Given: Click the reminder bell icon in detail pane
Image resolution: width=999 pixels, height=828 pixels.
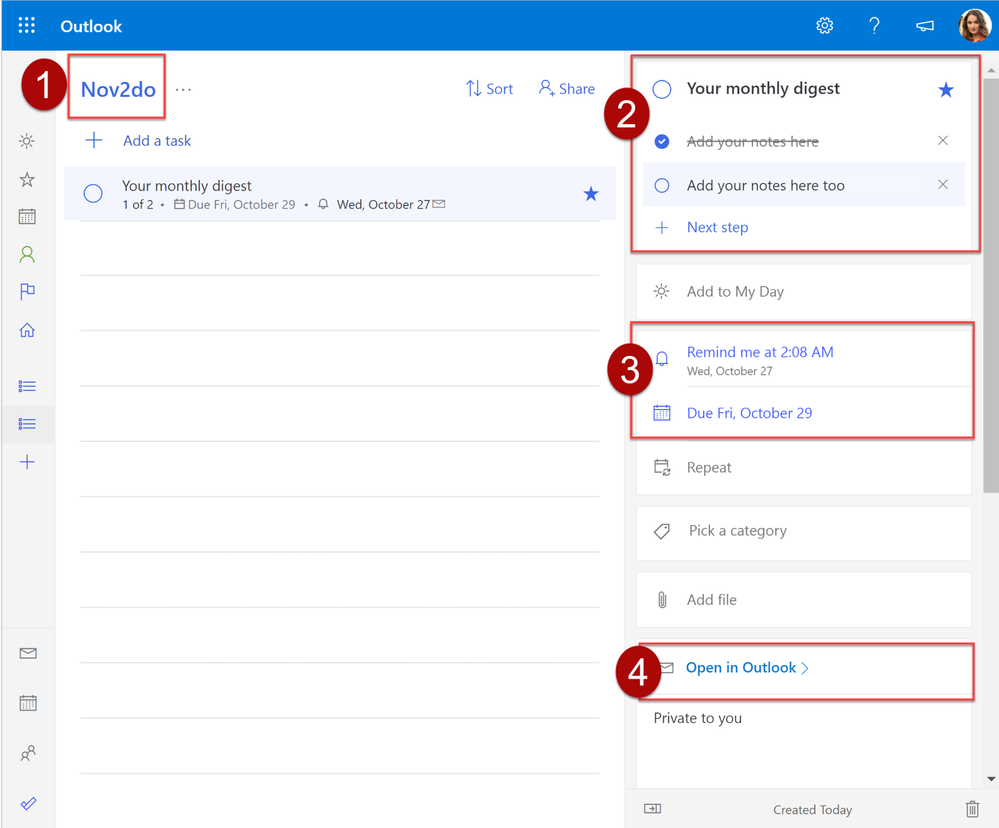Looking at the screenshot, I should pyautogui.click(x=662, y=359).
